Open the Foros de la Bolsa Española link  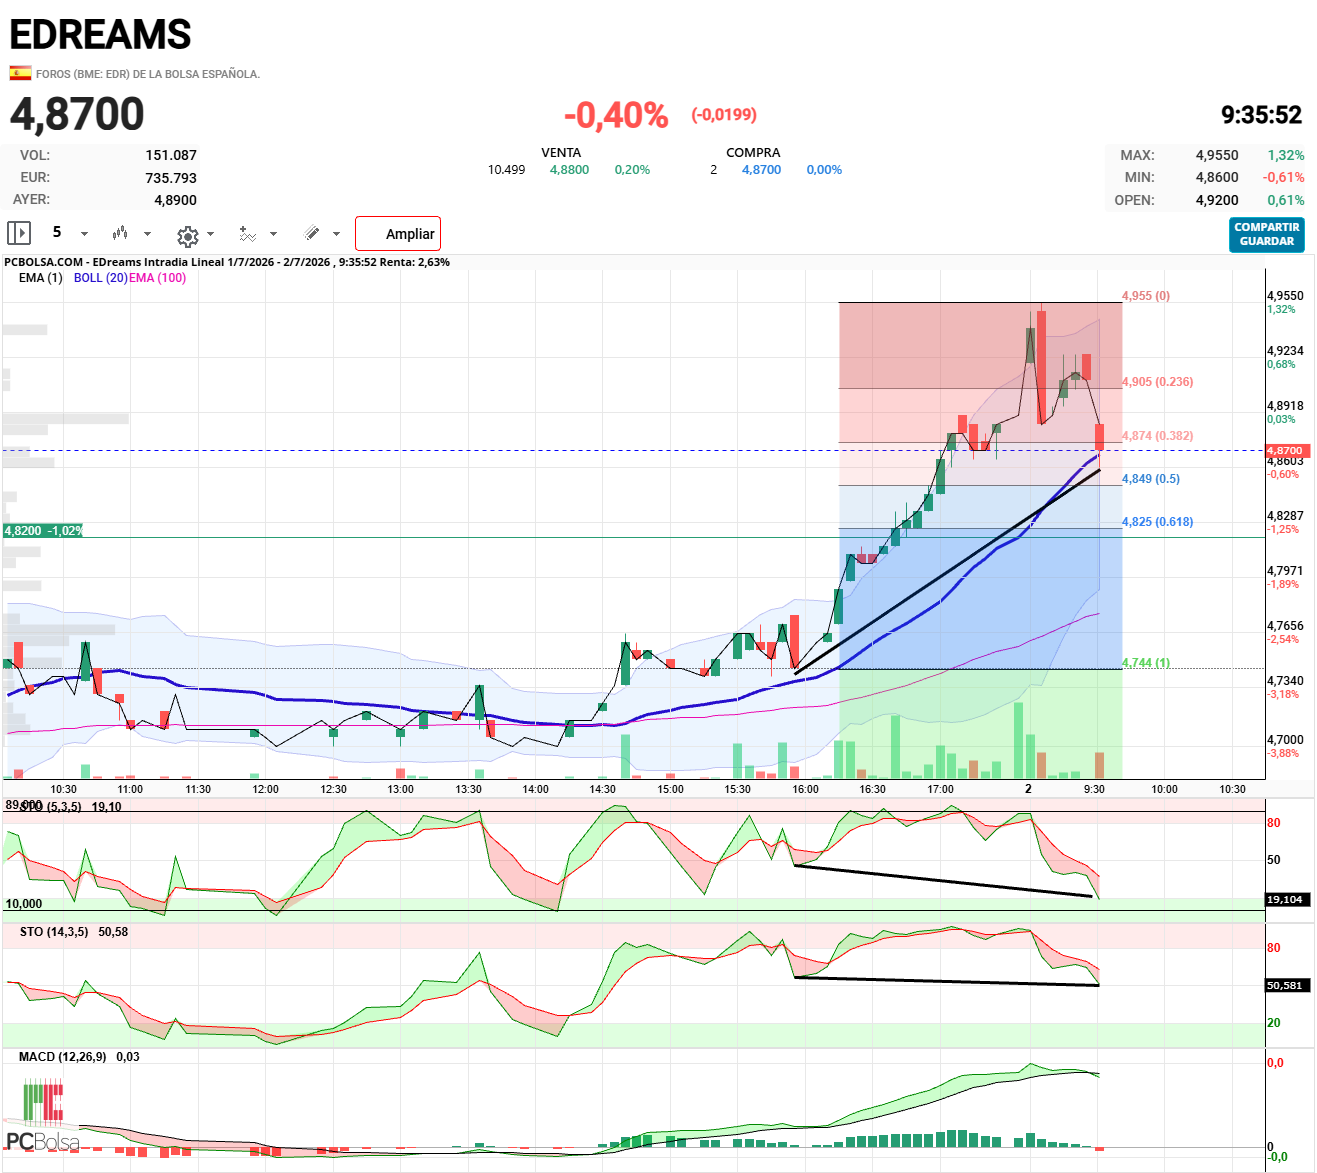point(148,74)
